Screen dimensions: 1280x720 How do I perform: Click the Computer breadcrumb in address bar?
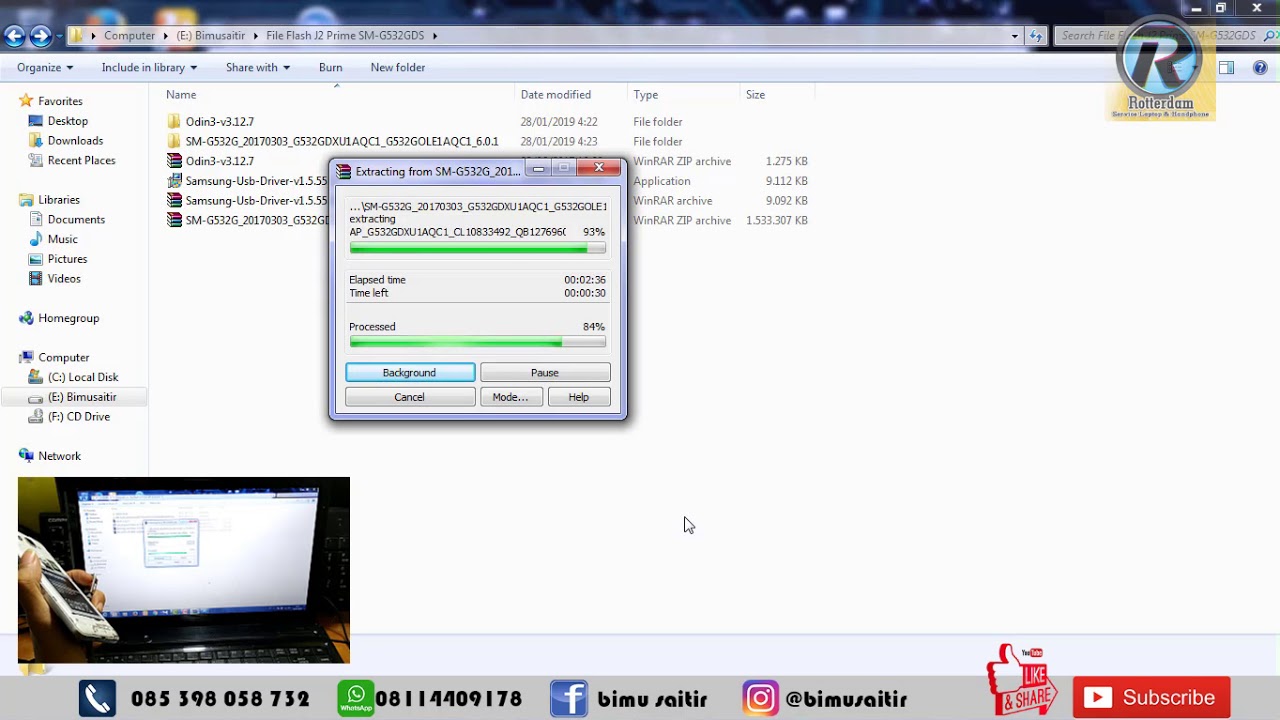pos(130,36)
